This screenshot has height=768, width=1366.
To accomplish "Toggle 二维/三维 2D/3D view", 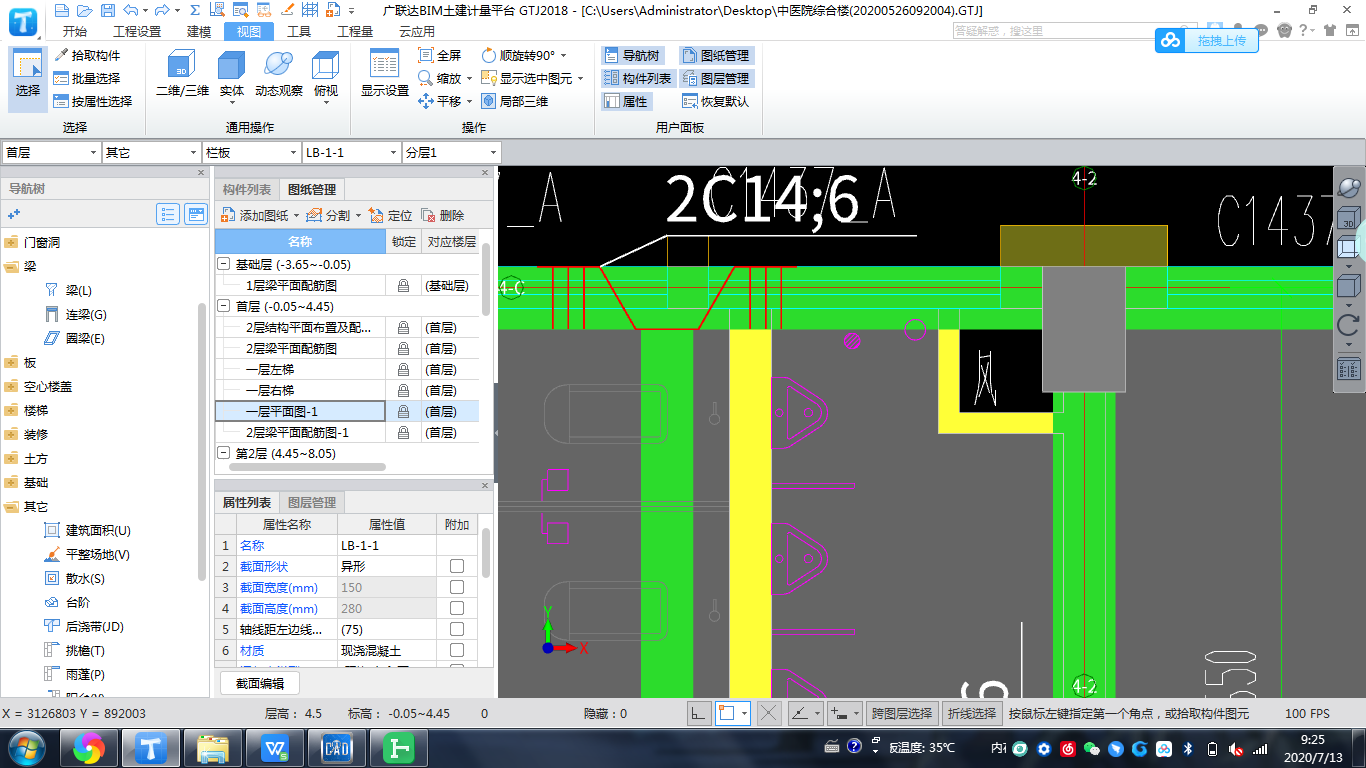I will (182, 75).
